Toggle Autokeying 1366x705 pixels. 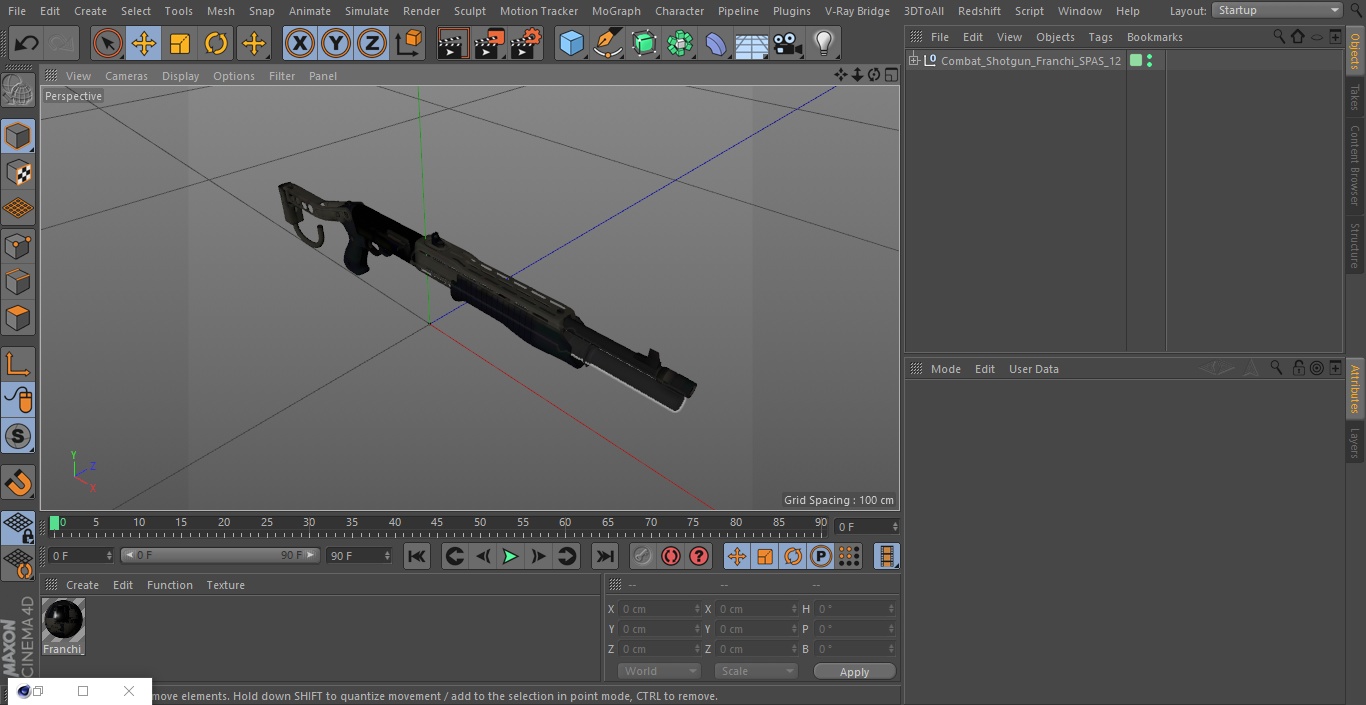point(671,556)
